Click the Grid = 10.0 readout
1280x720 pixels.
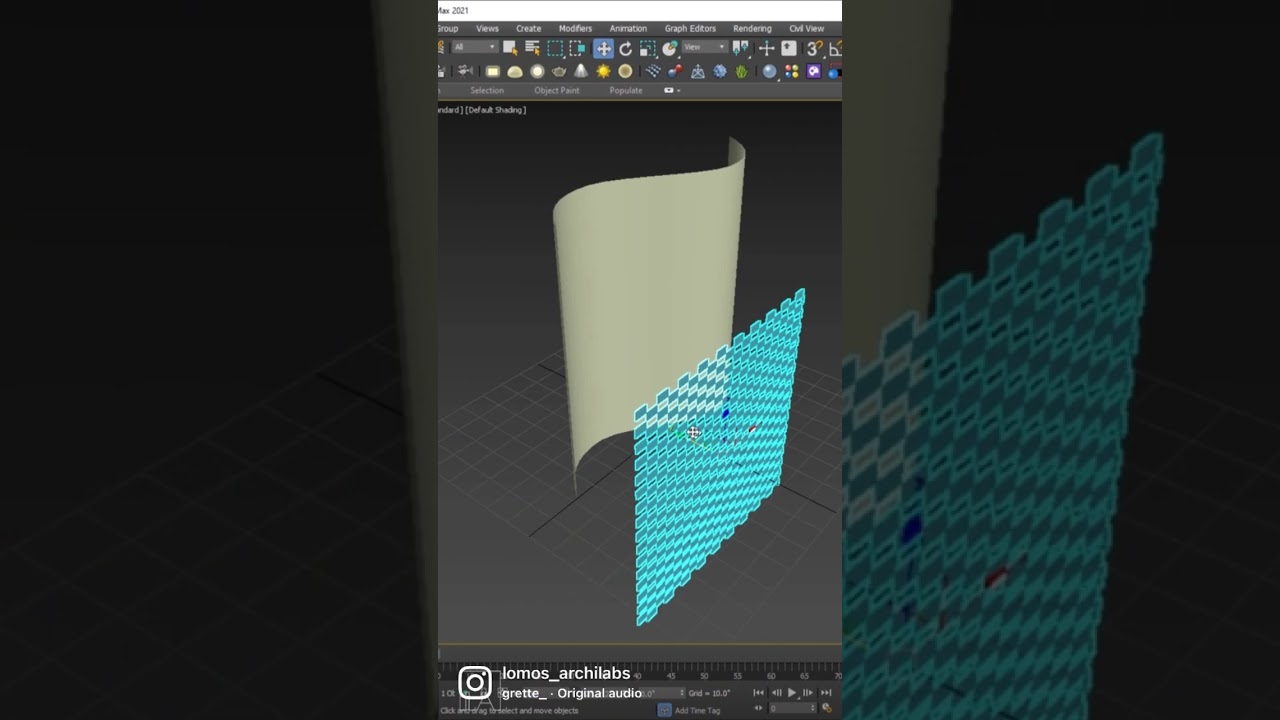coord(709,693)
